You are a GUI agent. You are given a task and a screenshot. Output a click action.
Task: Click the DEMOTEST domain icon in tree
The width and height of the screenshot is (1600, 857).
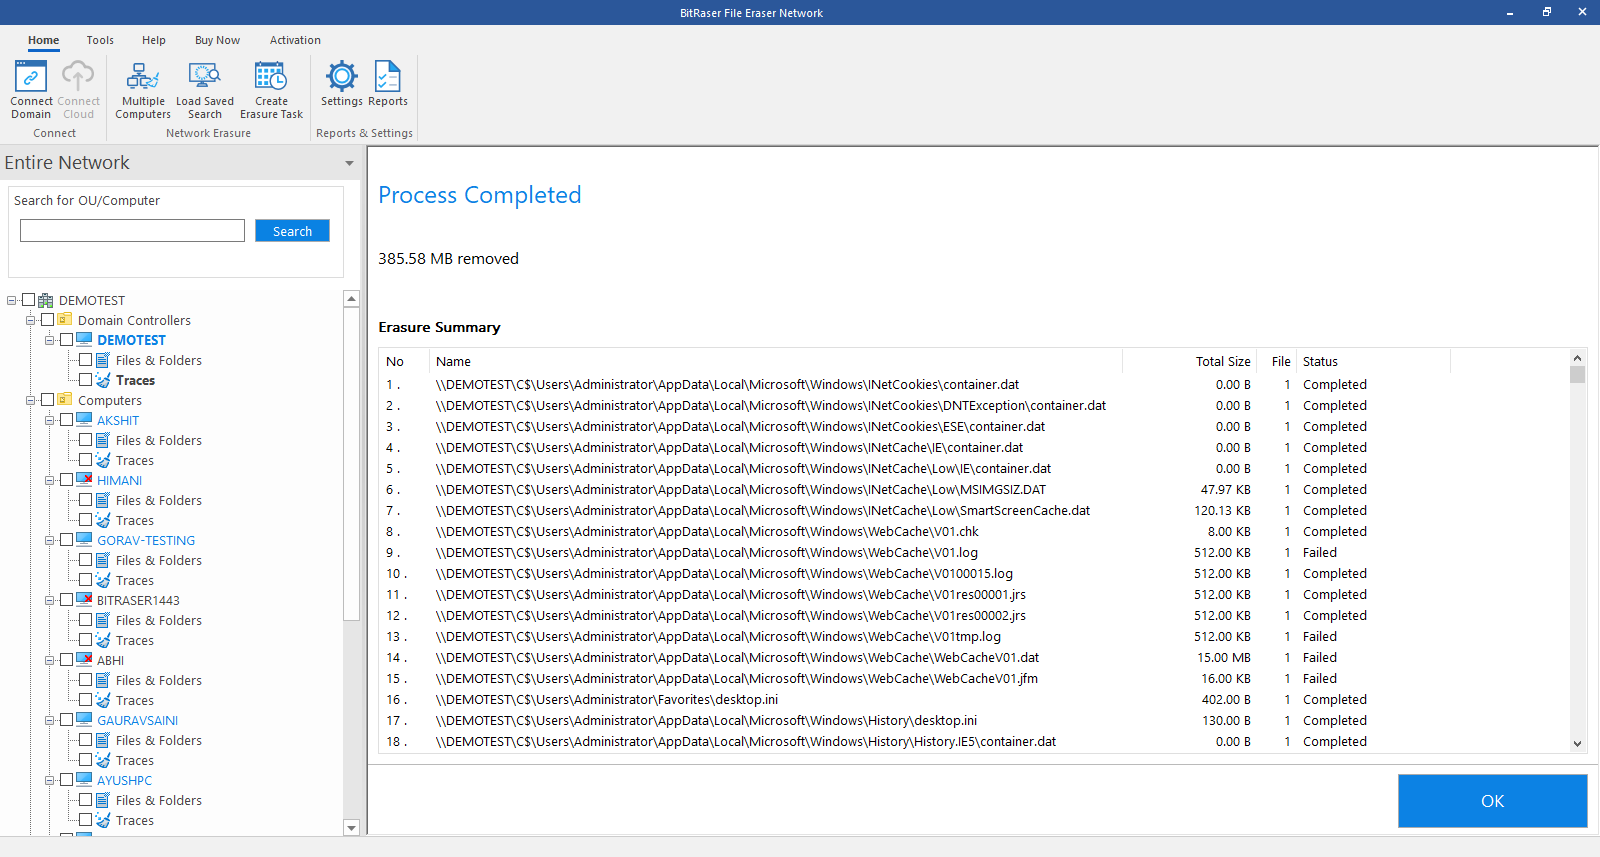pyautogui.click(x=46, y=300)
